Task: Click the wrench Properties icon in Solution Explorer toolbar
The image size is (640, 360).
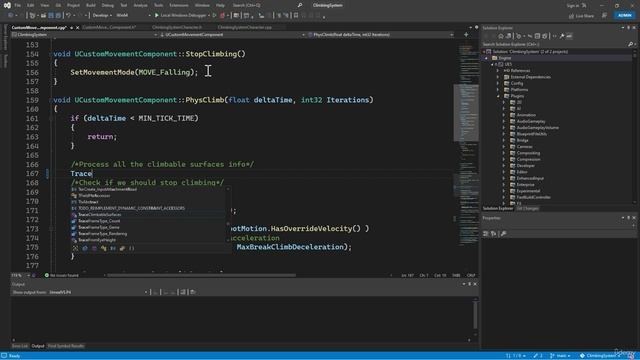Action: coord(562,36)
